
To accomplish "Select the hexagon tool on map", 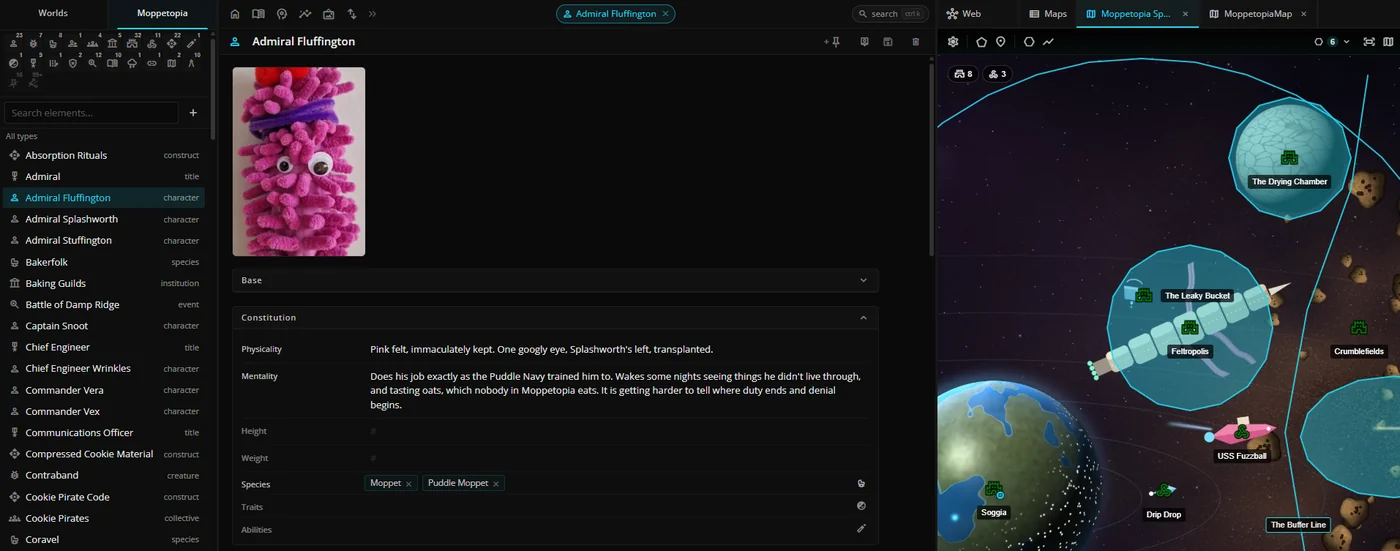I will 1028,42.
